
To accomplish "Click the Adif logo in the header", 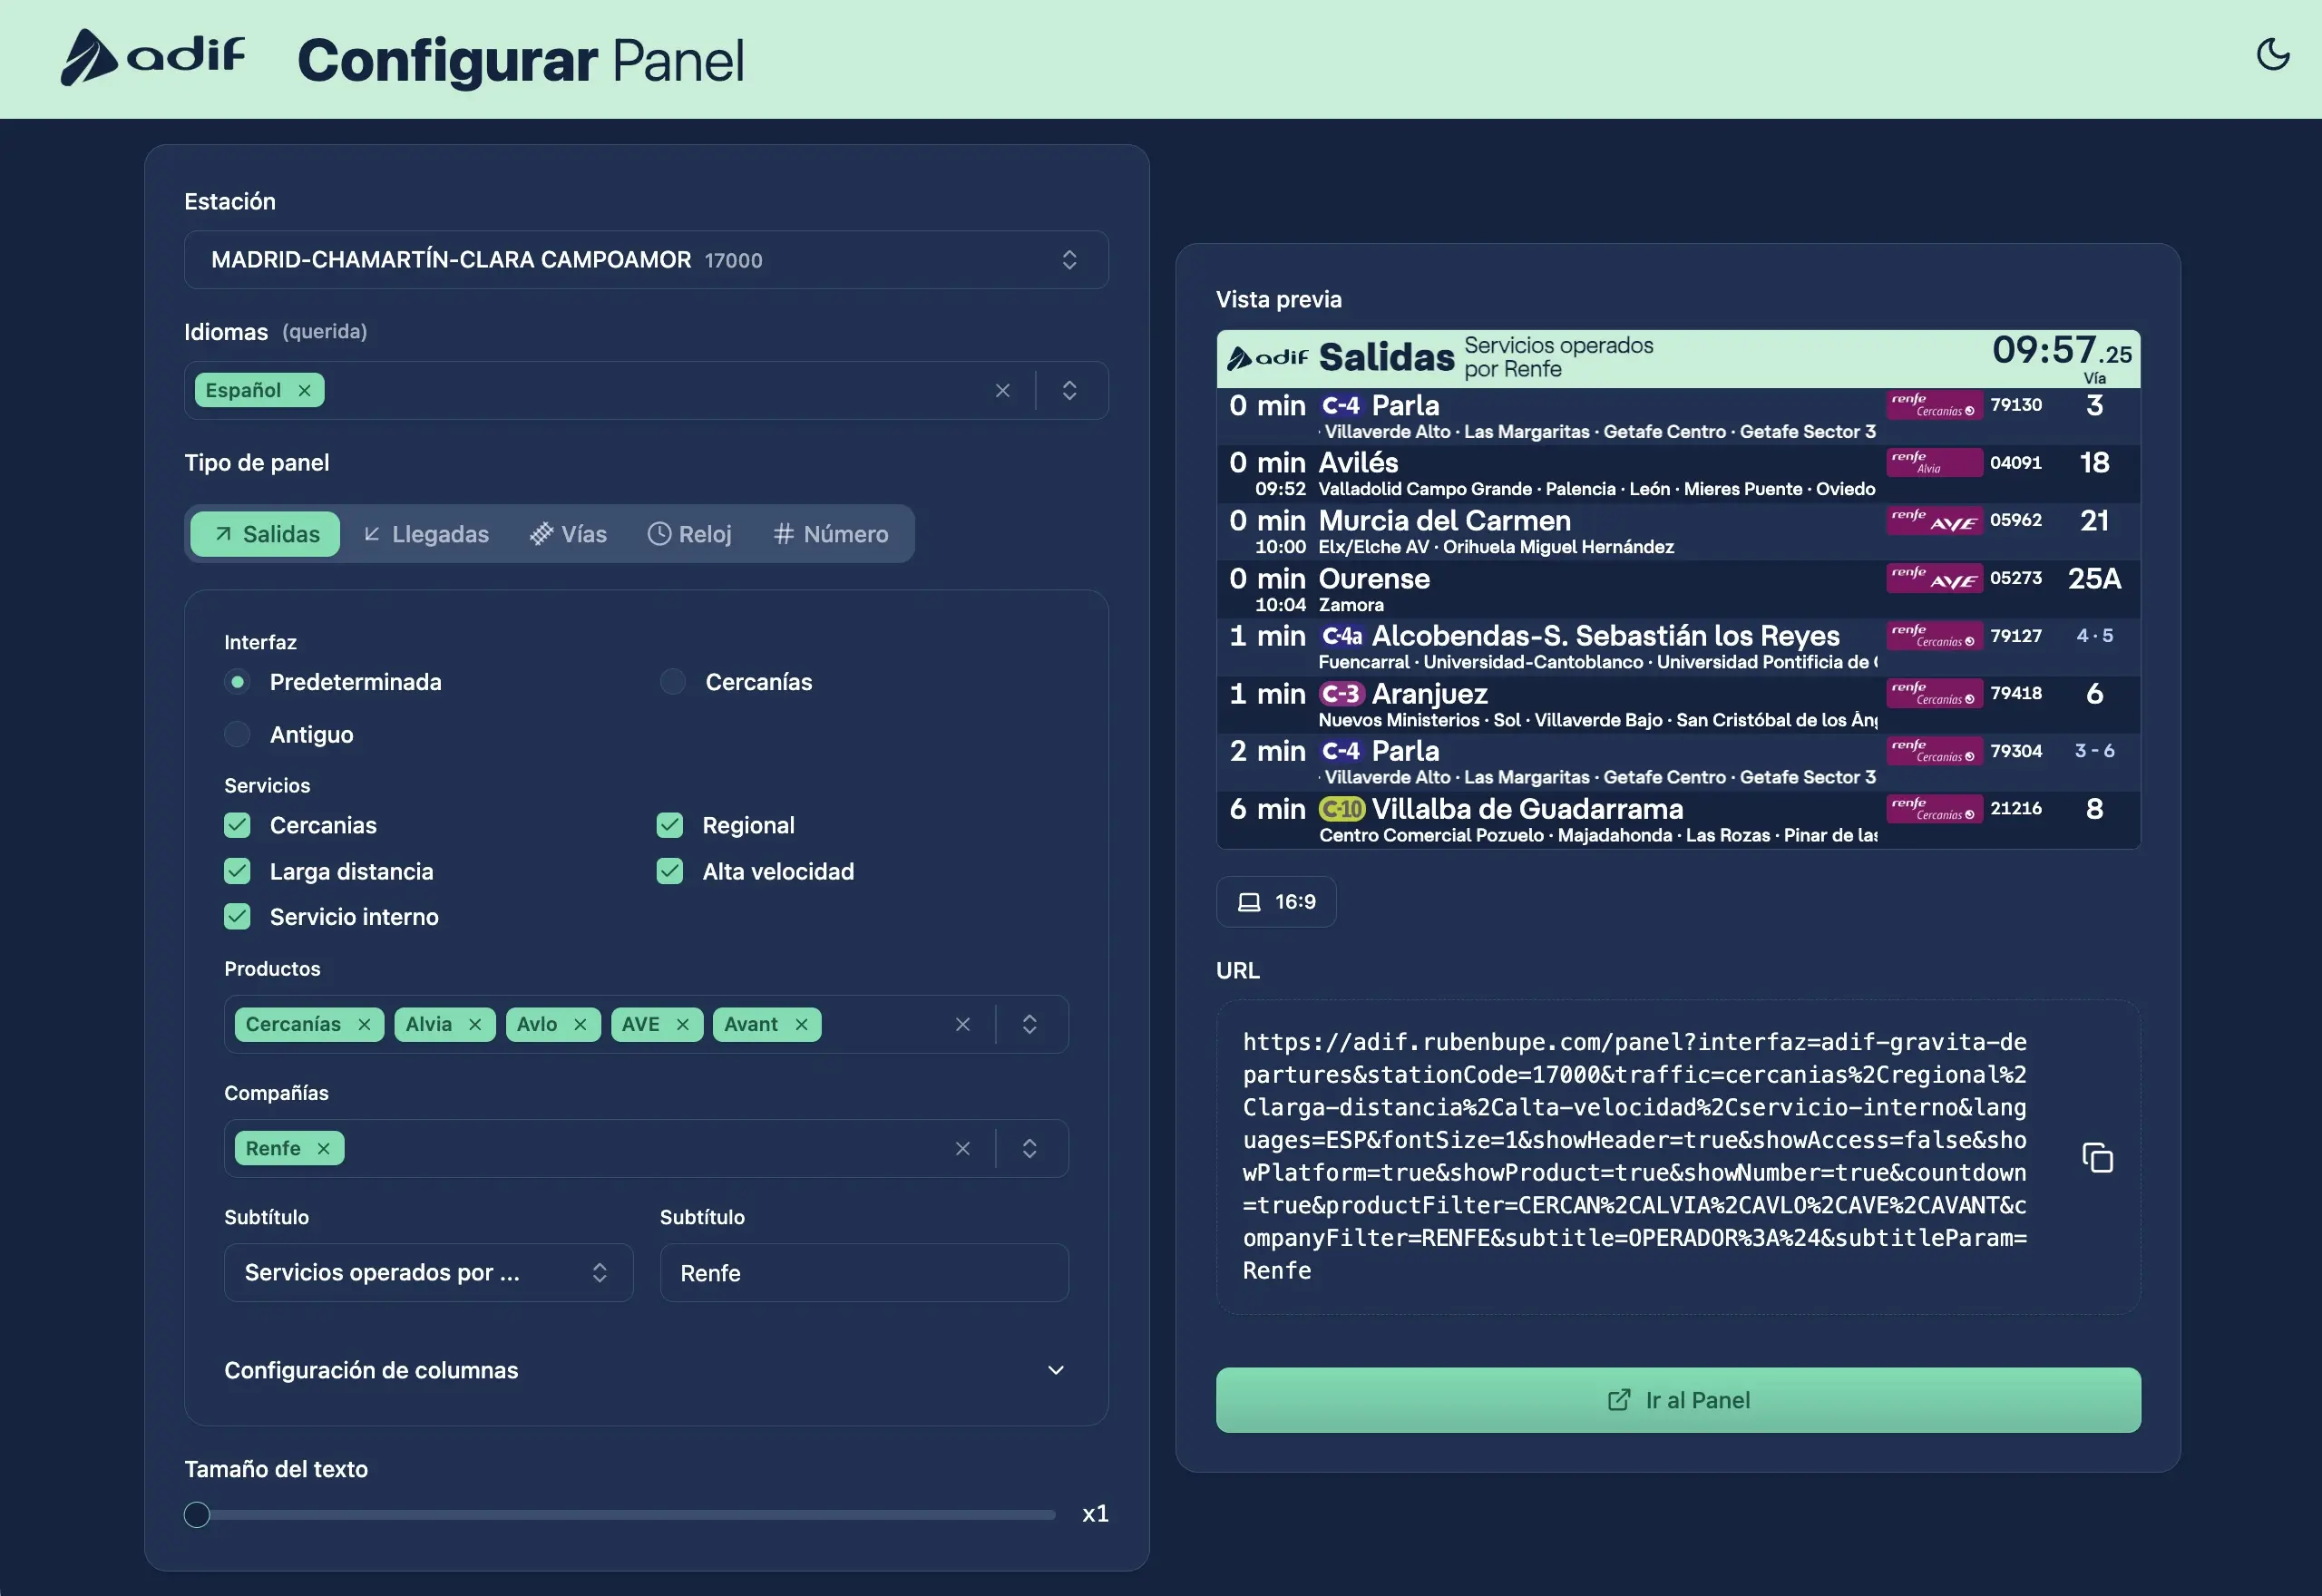I will [153, 56].
